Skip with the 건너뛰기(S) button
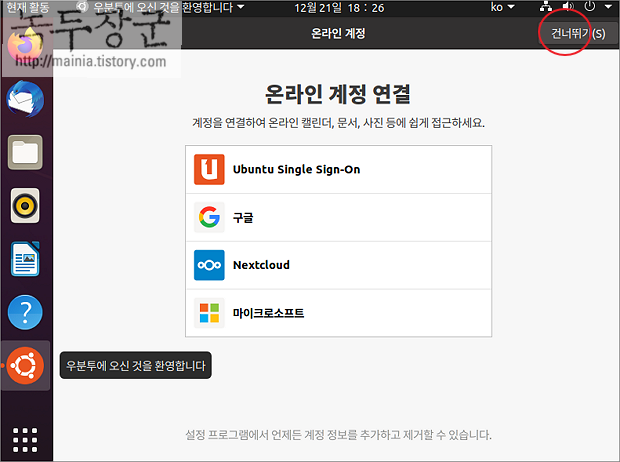The width and height of the screenshot is (620, 462). pyautogui.click(x=578, y=34)
